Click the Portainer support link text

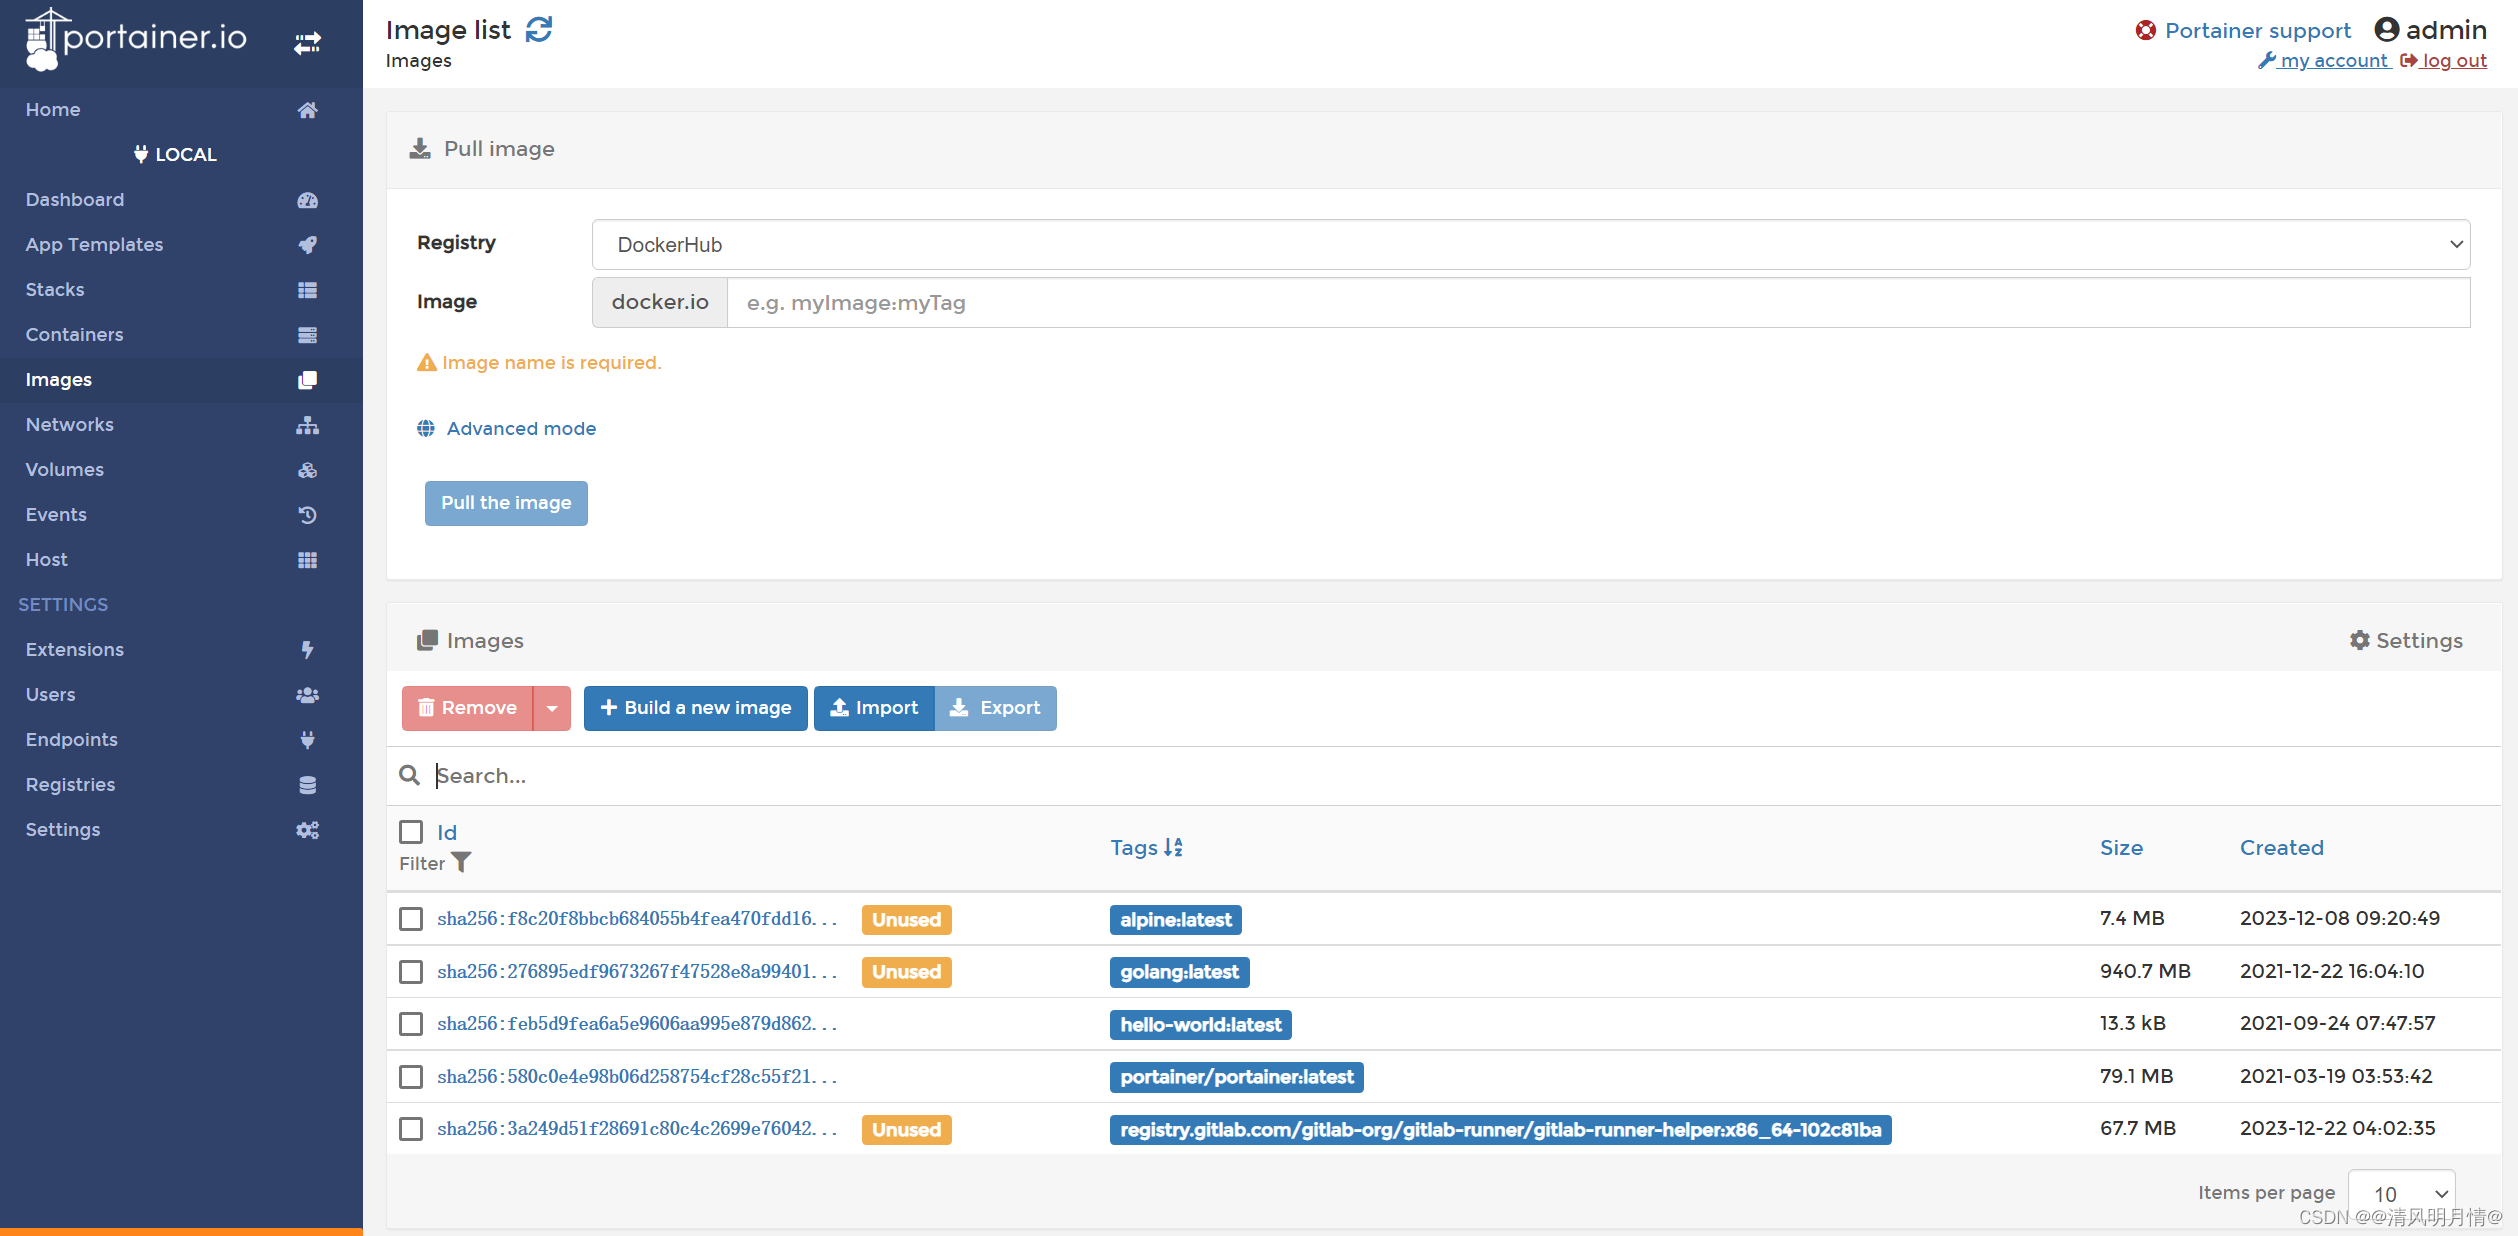2257,31
